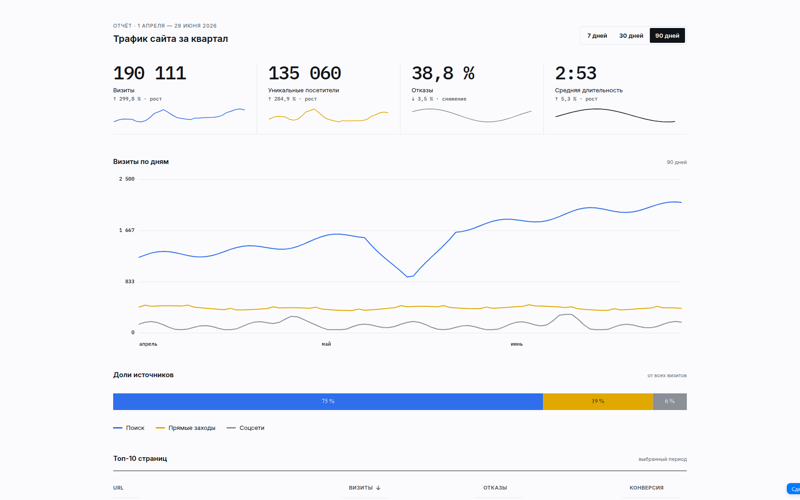Click the 135 060 unique visitors value
800x500 pixels.
pyautogui.click(x=305, y=73)
